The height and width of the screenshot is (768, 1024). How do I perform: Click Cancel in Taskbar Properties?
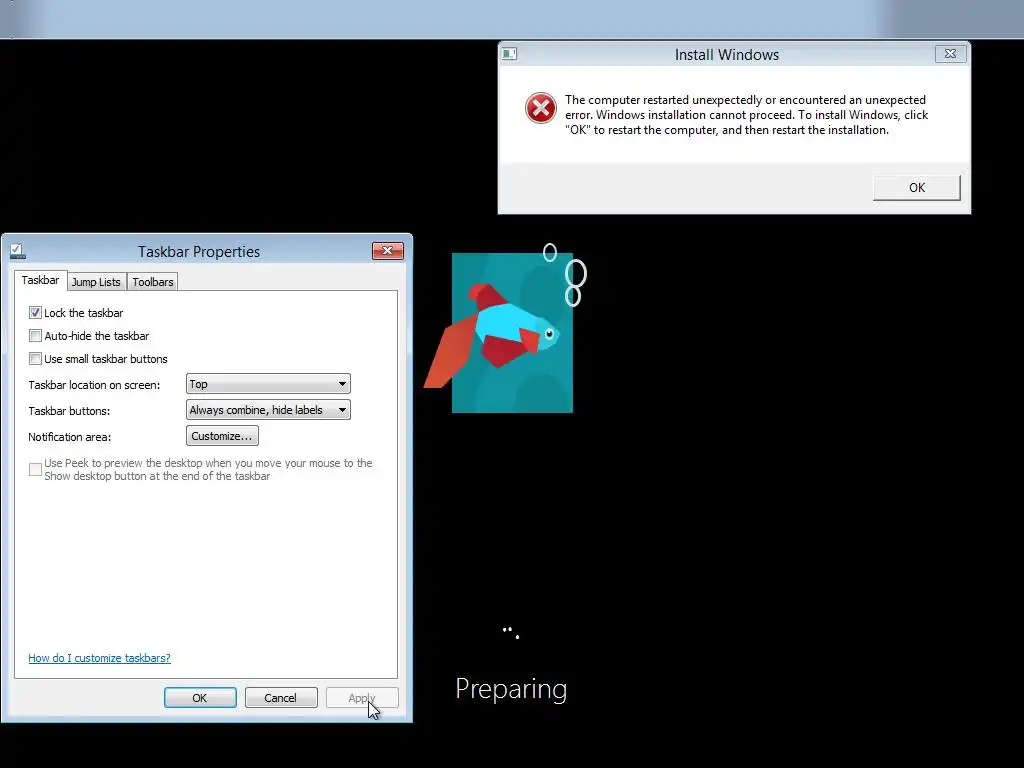(x=281, y=698)
